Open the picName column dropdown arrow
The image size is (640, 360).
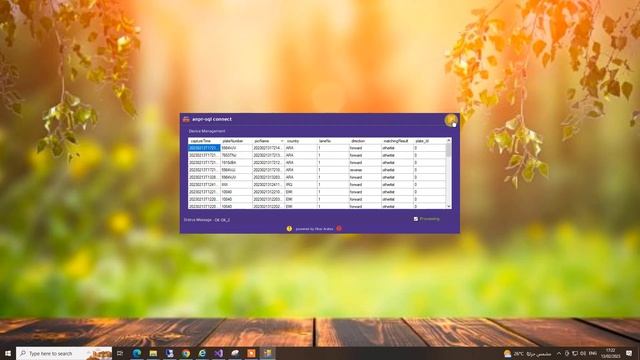coord(282,141)
